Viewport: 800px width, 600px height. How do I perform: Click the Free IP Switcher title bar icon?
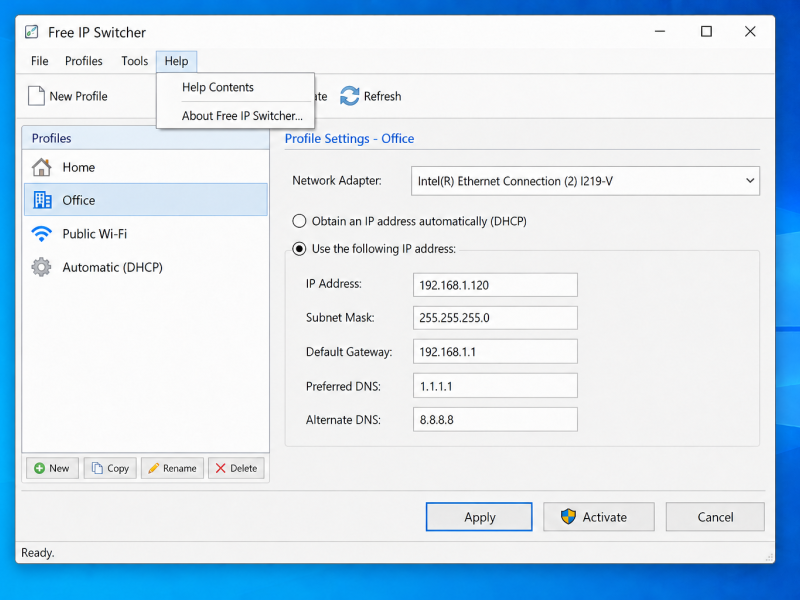pos(32,32)
